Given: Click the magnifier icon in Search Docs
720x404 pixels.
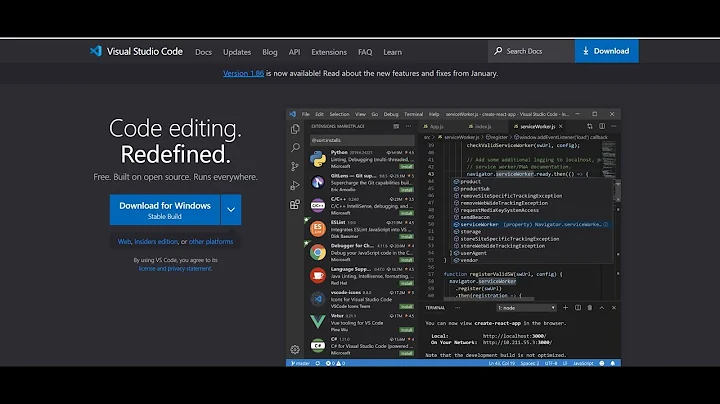Looking at the screenshot, I should pos(498,51).
